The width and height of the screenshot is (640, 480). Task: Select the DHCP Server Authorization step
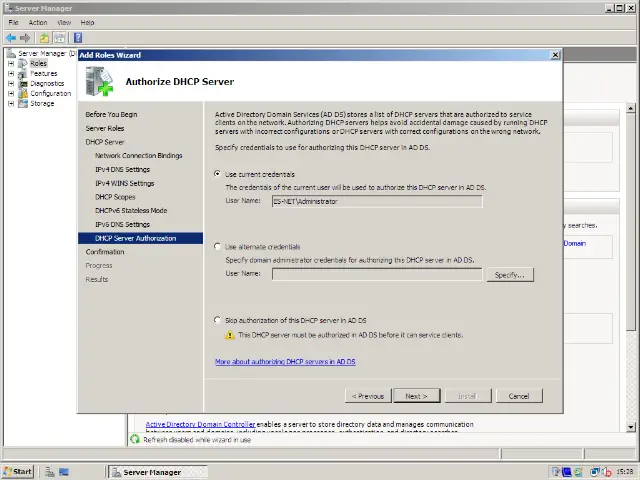[x=140, y=238]
